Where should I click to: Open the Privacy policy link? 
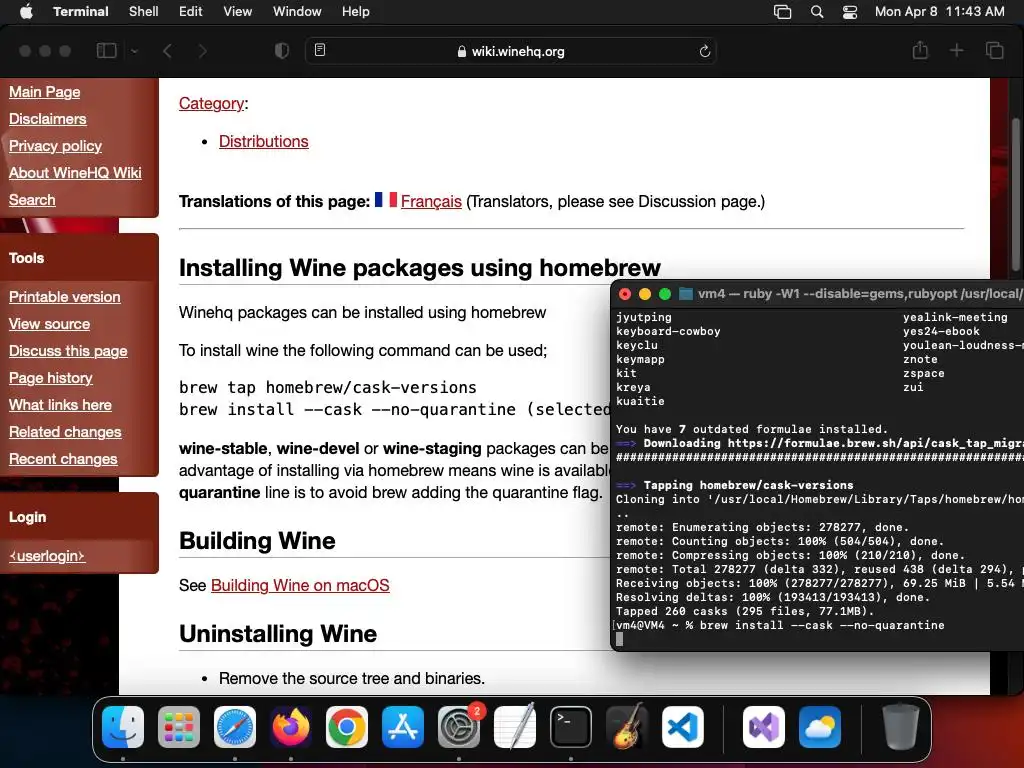click(x=56, y=146)
